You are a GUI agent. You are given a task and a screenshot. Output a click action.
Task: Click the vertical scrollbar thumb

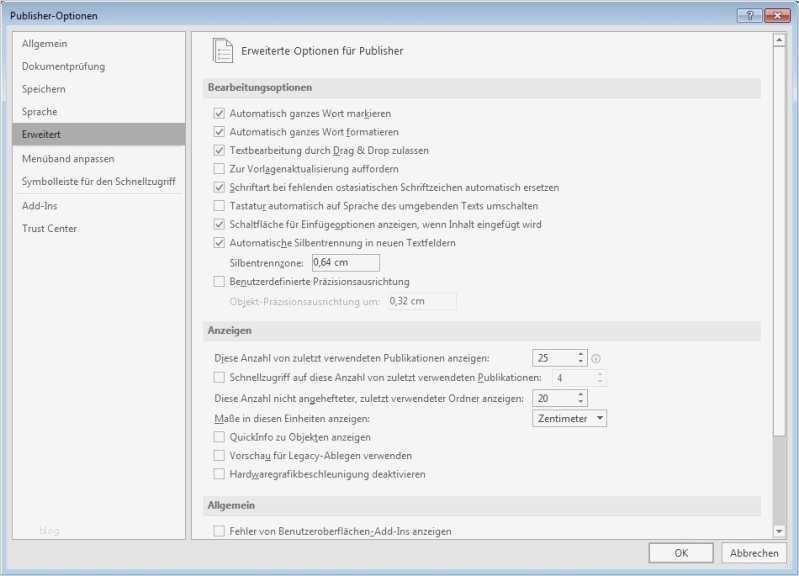(x=779, y=241)
